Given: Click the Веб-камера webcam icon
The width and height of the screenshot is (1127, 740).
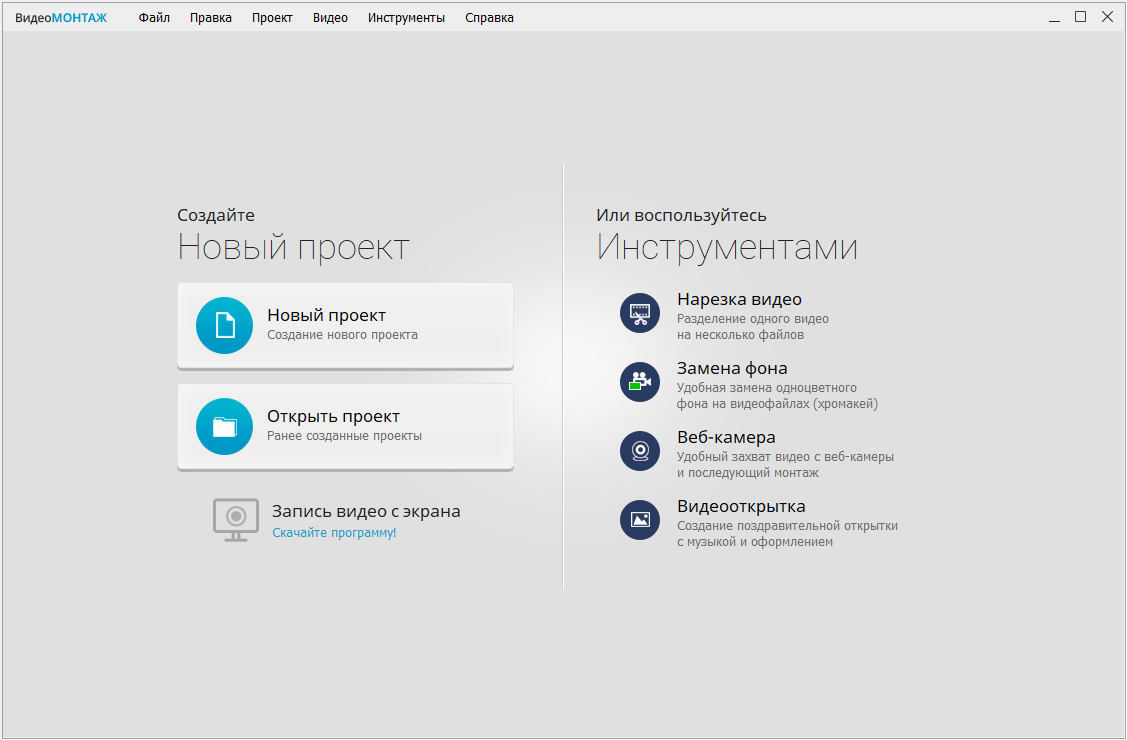Looking at the screenshot, I should coord(640,451).
